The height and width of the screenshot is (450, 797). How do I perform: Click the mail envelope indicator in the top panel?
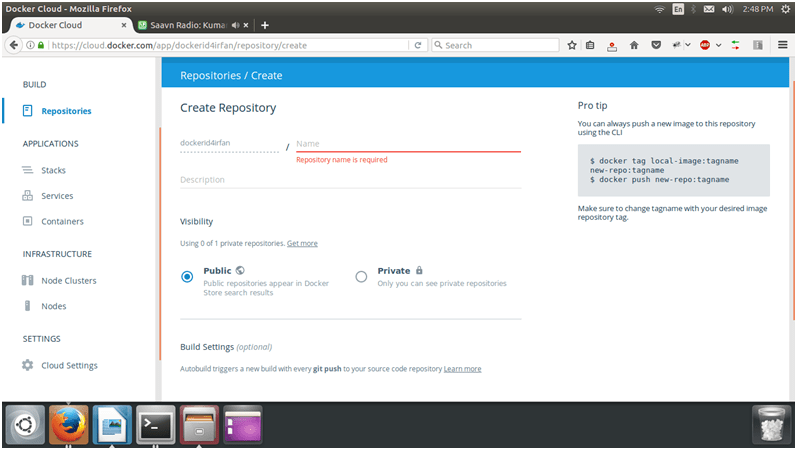[x=709, y=9]
